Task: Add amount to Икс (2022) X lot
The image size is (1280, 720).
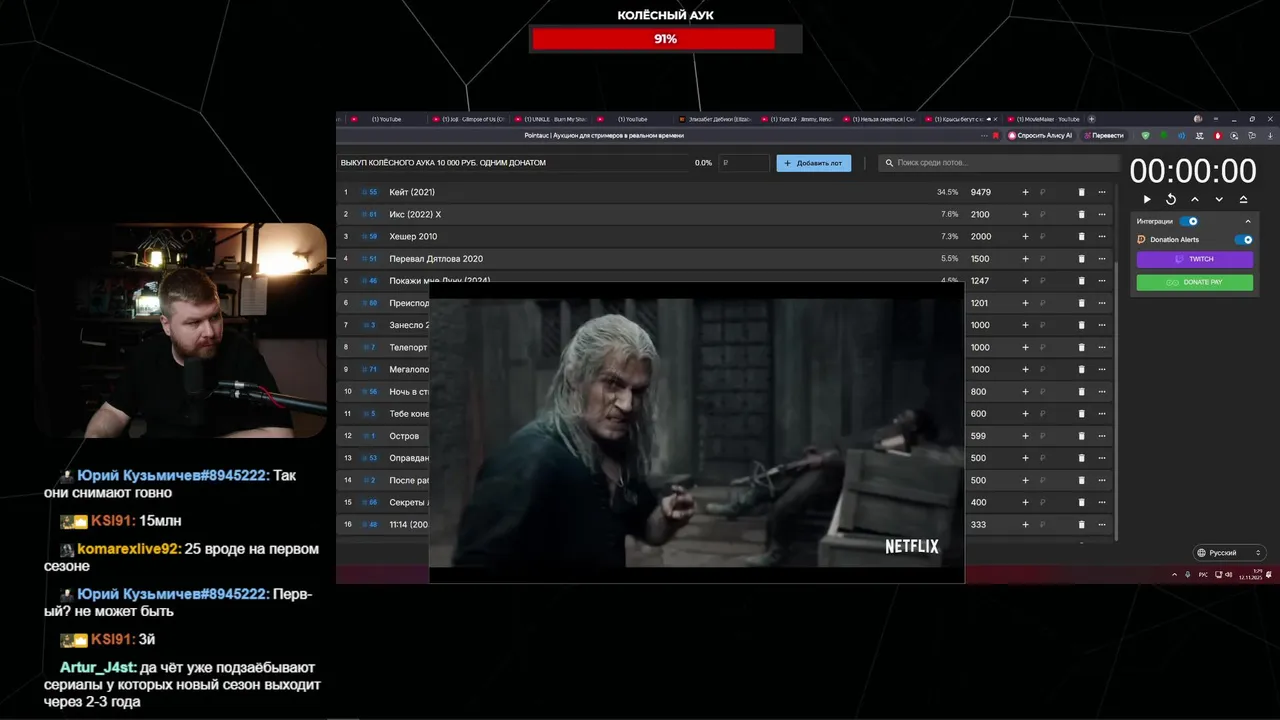Action: coord(1025,214)
